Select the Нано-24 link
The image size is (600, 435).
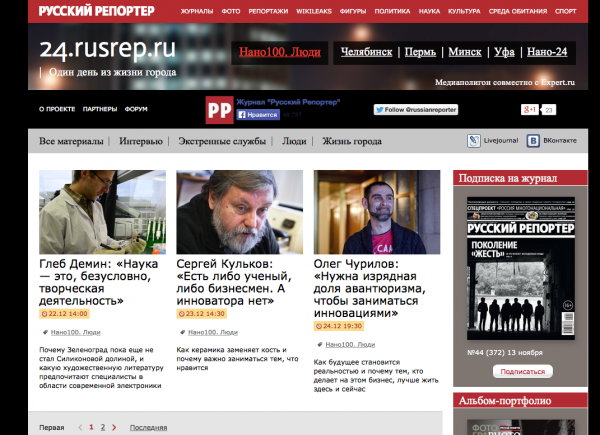pyautogui.click(x=547, y=52)
